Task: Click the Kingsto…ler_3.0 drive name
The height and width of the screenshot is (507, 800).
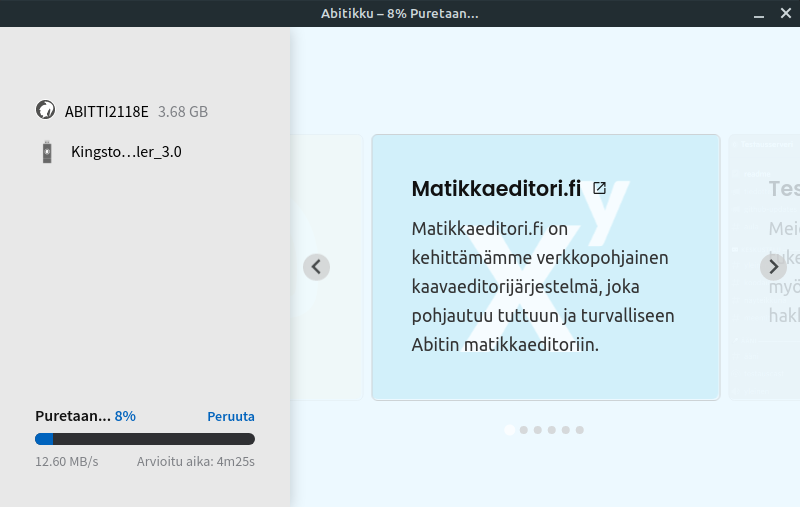Action: (126, 152)
